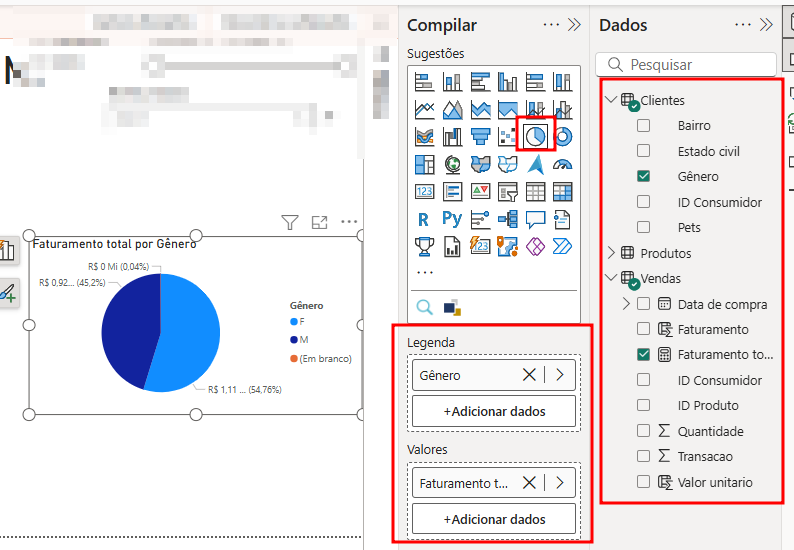Open the format visual squares icon

pos(452,307)
